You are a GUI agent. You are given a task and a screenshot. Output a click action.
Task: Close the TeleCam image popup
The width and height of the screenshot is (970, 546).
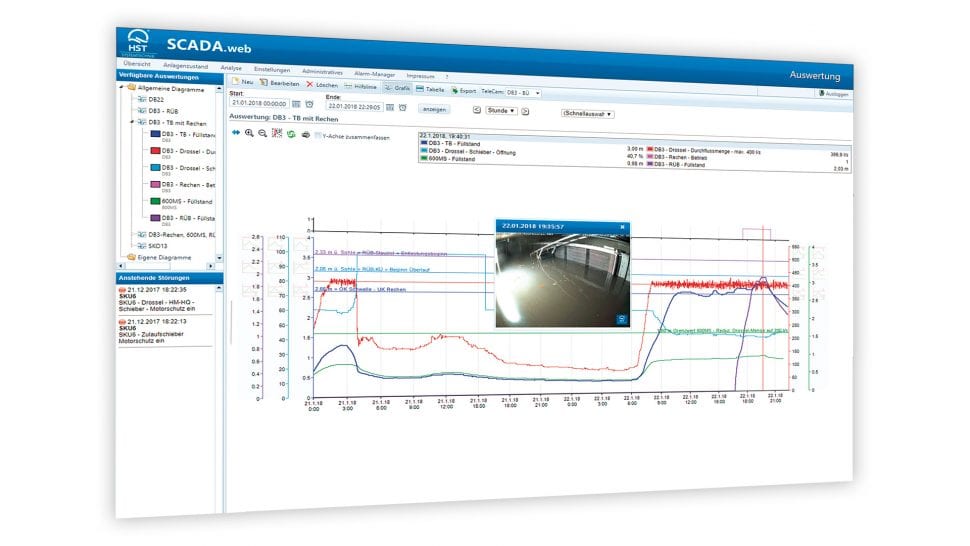[x=622, y=227]
